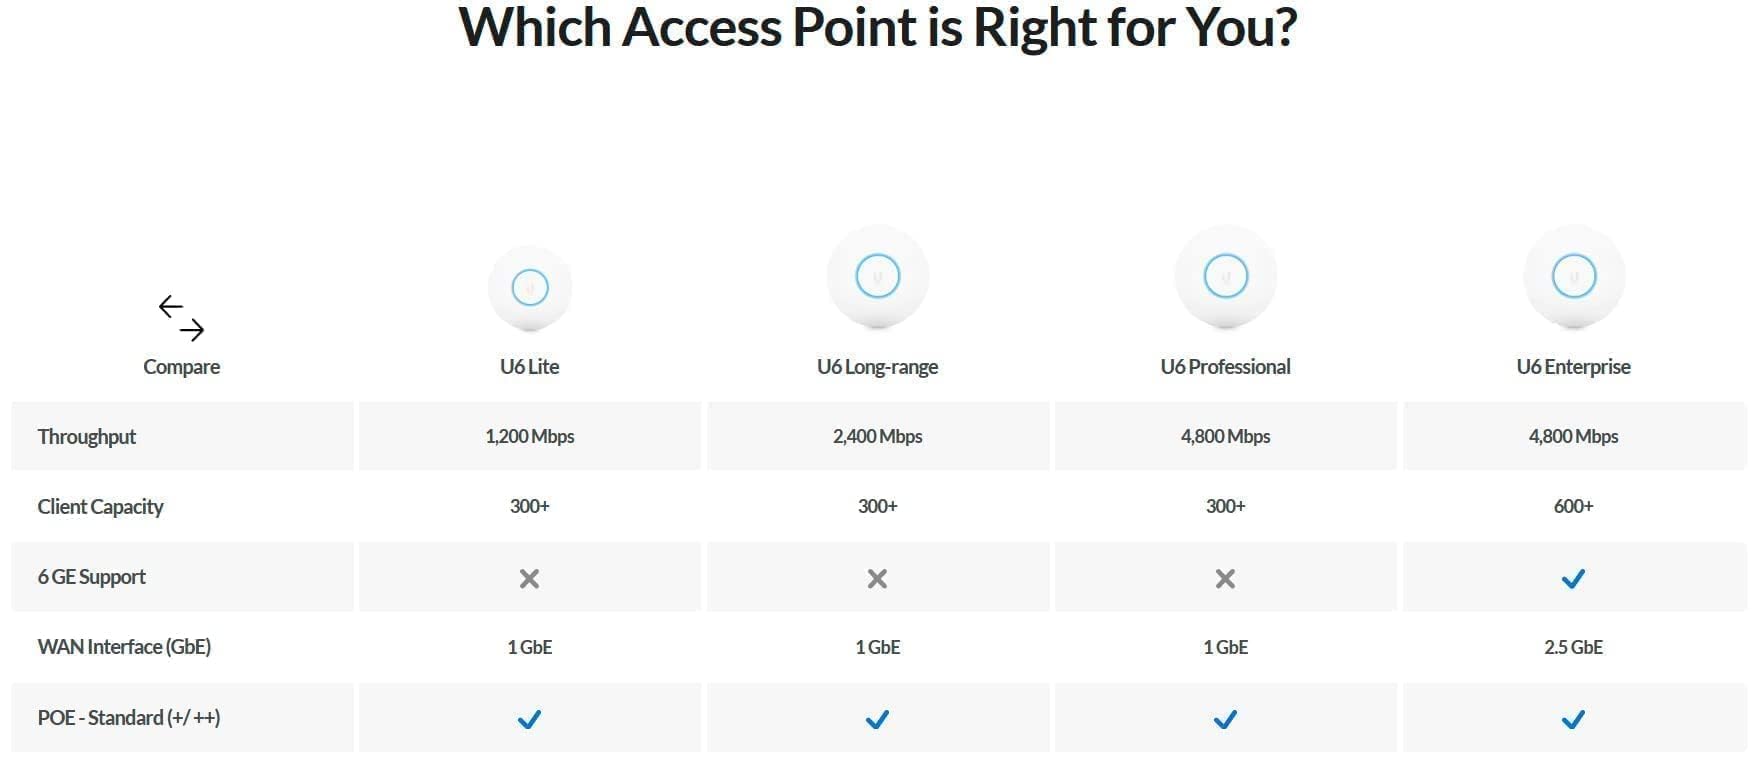Viewport: 1757px width, 765px height.
Task: Click the POE checkmark for U6 Enterprise
Action: click(x=1573, y=719)
